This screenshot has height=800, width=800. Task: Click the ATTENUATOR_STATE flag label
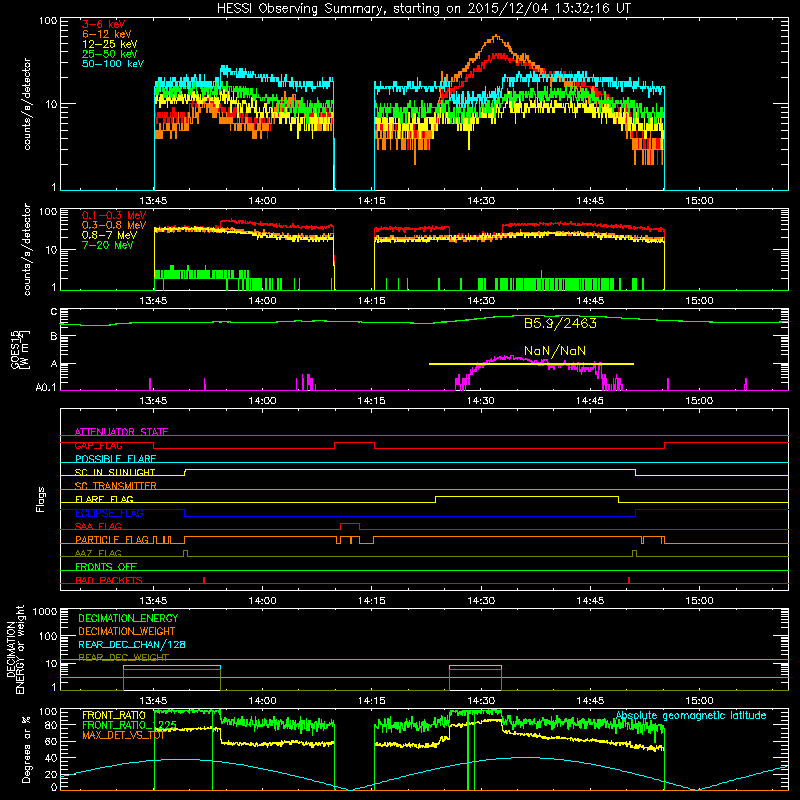tap(121, 432)
